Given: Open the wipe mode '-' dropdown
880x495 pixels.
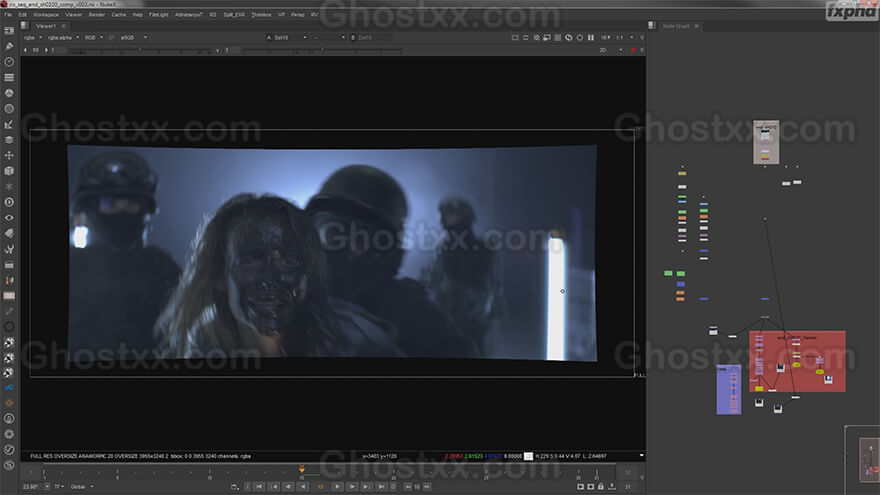Looking at the screenshot, I should pos(329,38).
